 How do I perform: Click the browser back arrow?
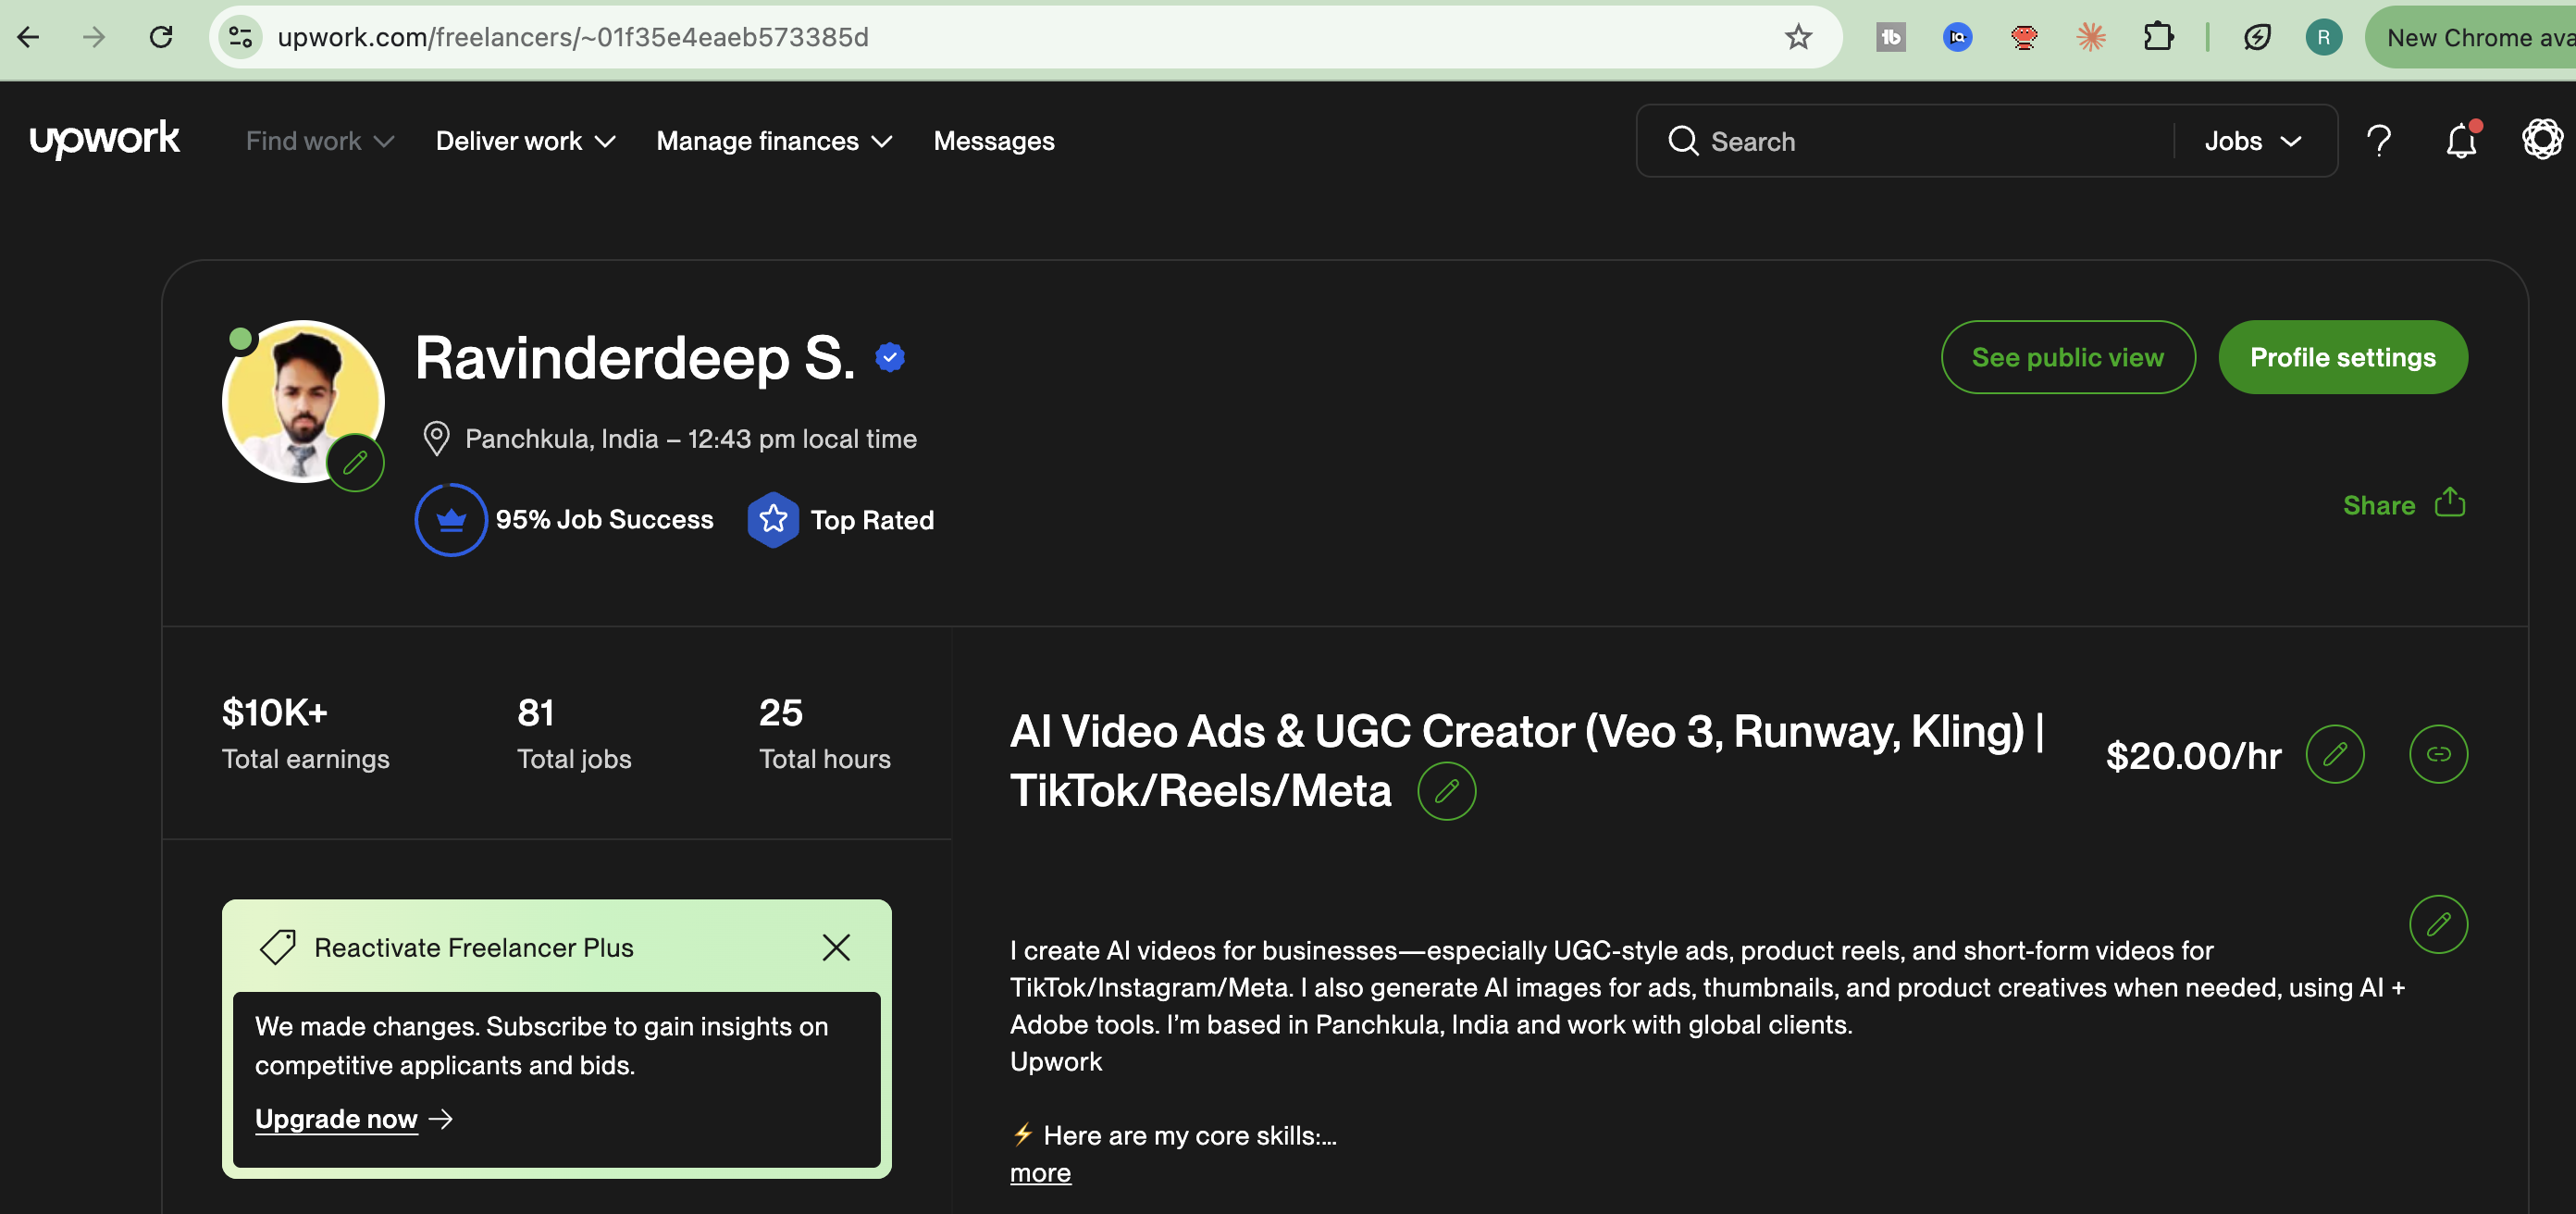point(29,37)
